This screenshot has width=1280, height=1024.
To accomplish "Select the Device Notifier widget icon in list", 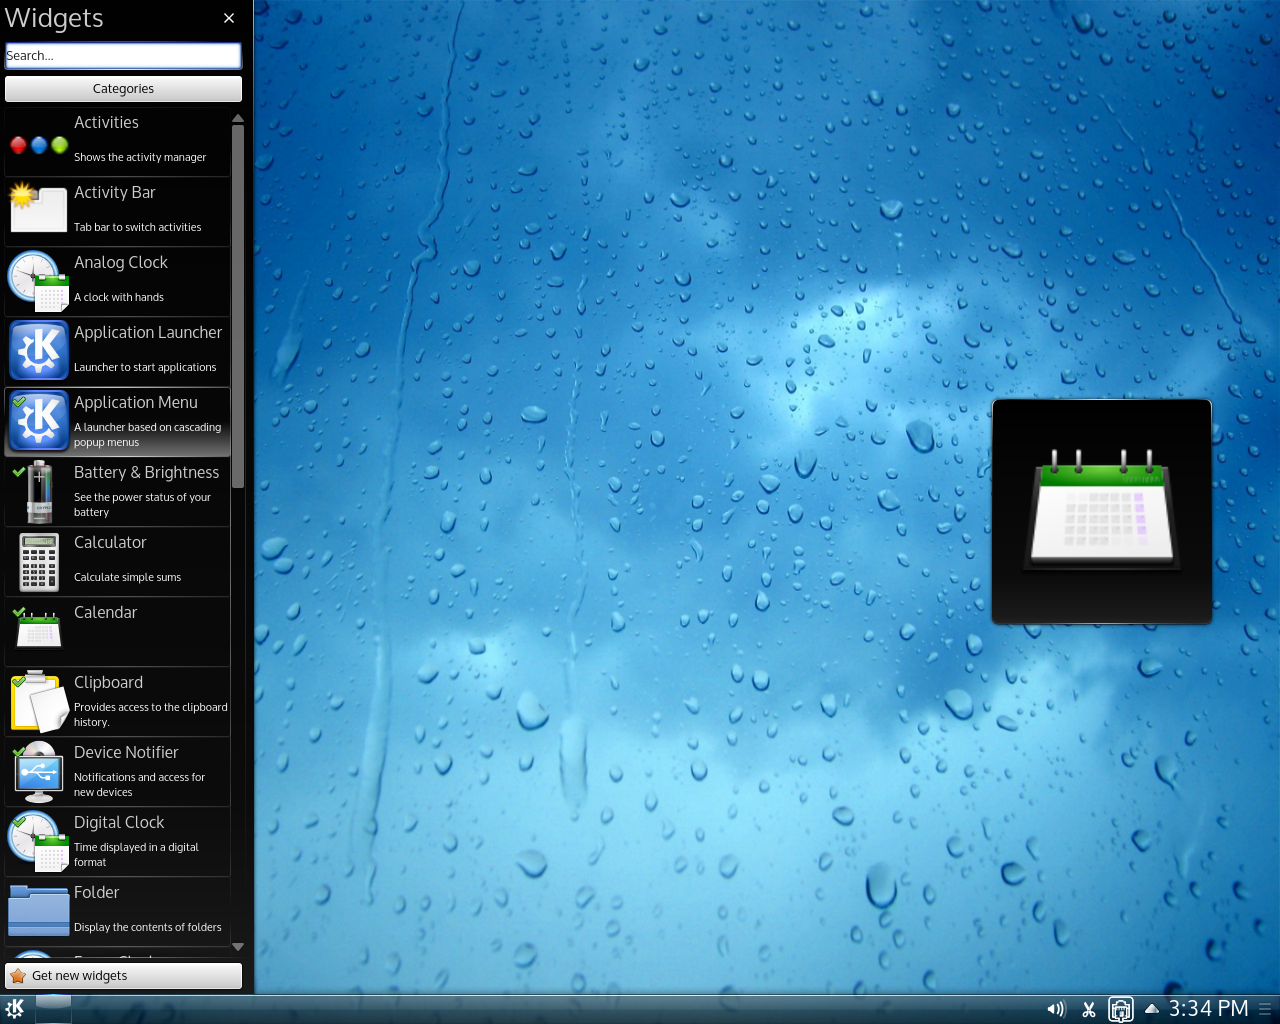I will (x=39, y=771).
